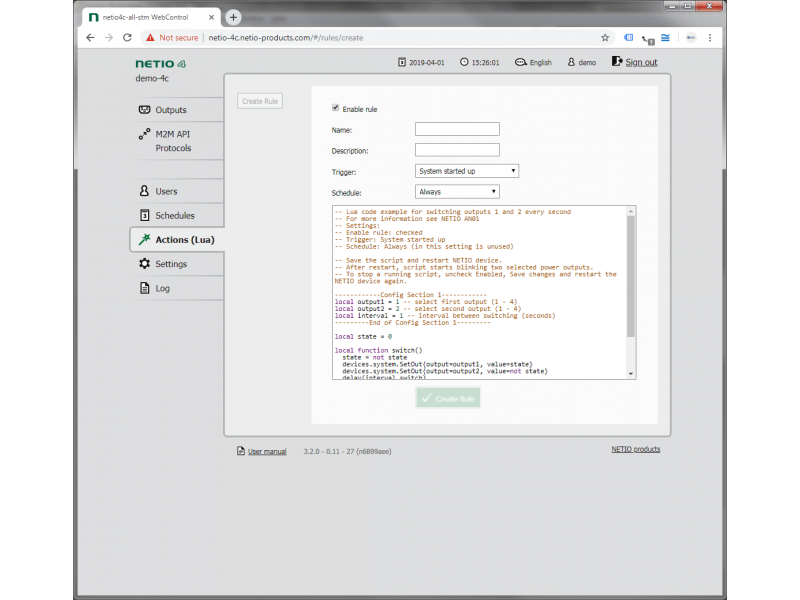Click the Name input field
The image size is (800, 600).
coord(457,129)
